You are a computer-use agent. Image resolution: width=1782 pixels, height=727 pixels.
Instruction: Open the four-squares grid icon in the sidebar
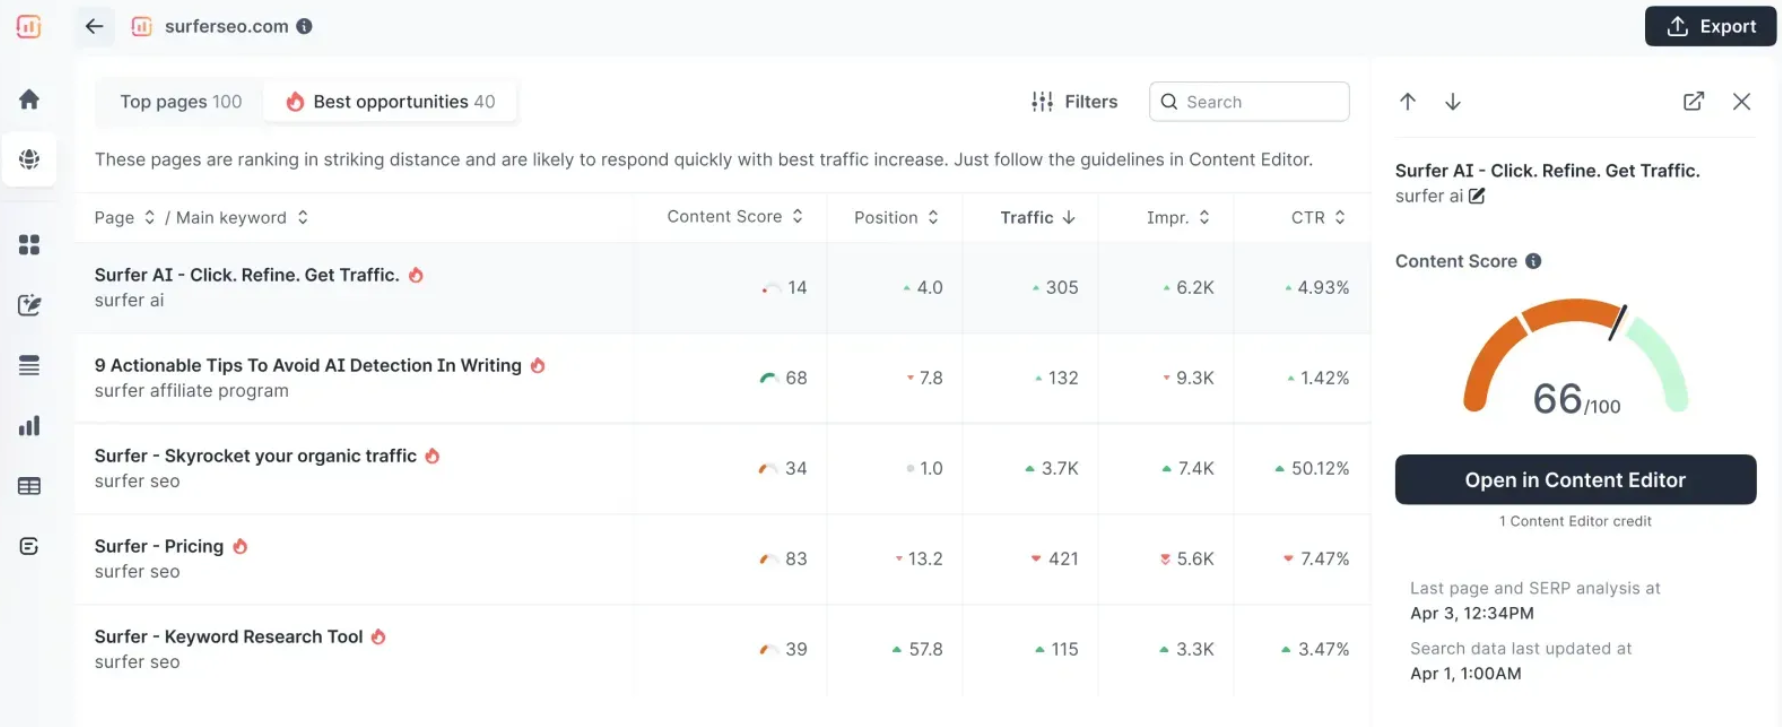(x=29, y=245)
